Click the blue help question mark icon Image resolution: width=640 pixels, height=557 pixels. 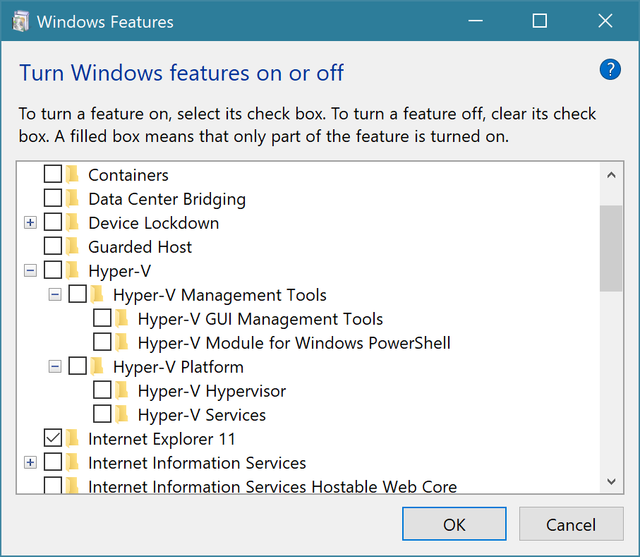tap(610, 70)
